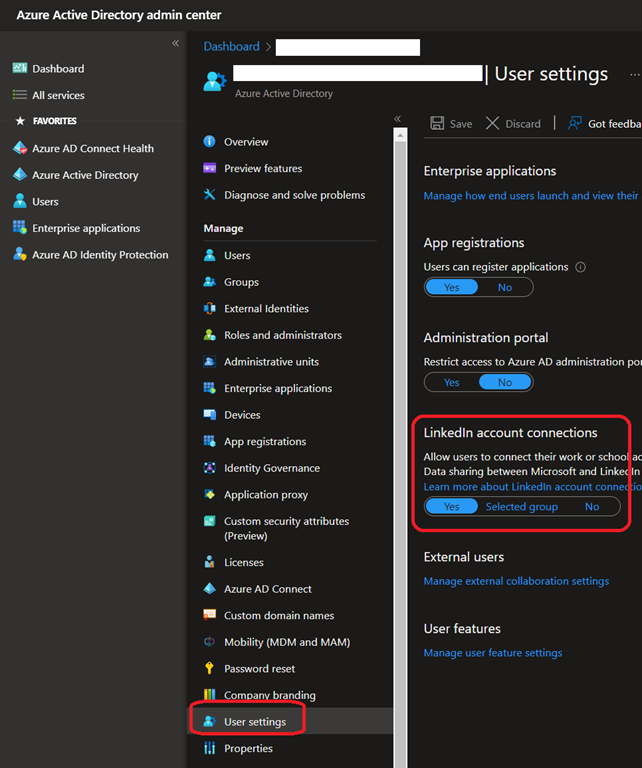Click the Azure AD Identity Protection icon

point(20,255)
